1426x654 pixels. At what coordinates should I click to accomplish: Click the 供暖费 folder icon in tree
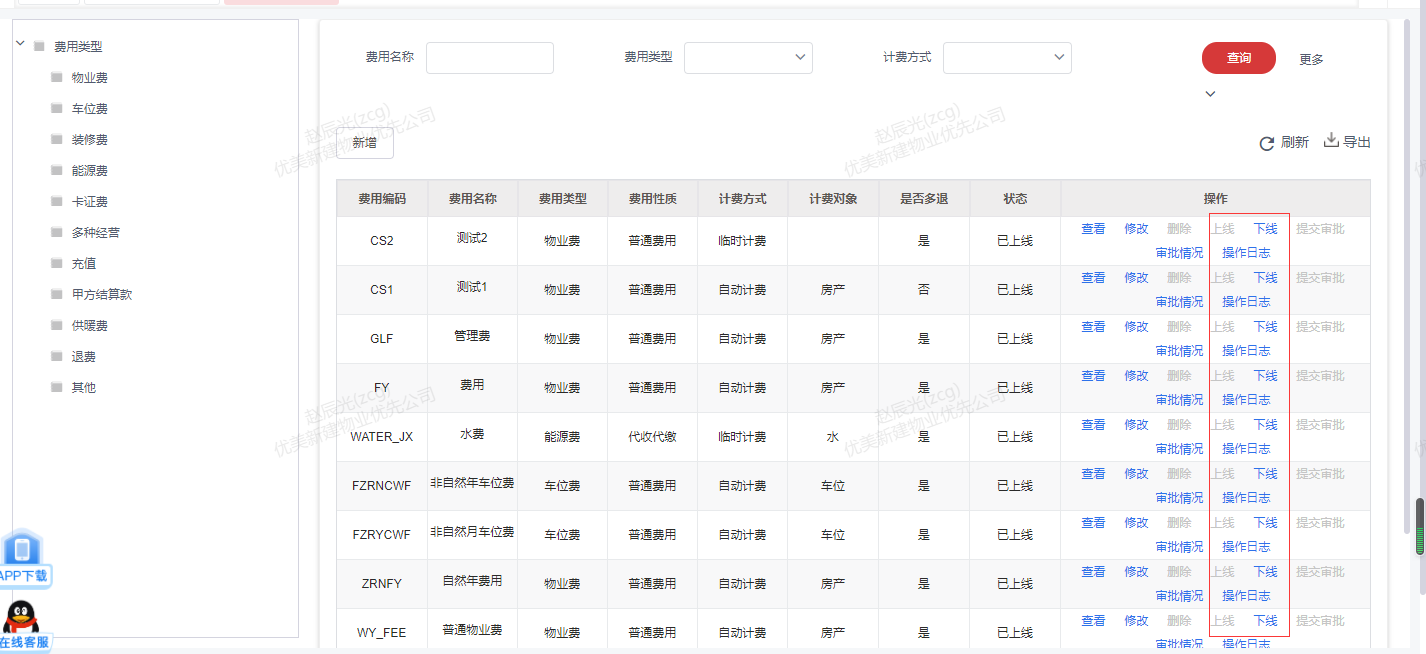57,325
